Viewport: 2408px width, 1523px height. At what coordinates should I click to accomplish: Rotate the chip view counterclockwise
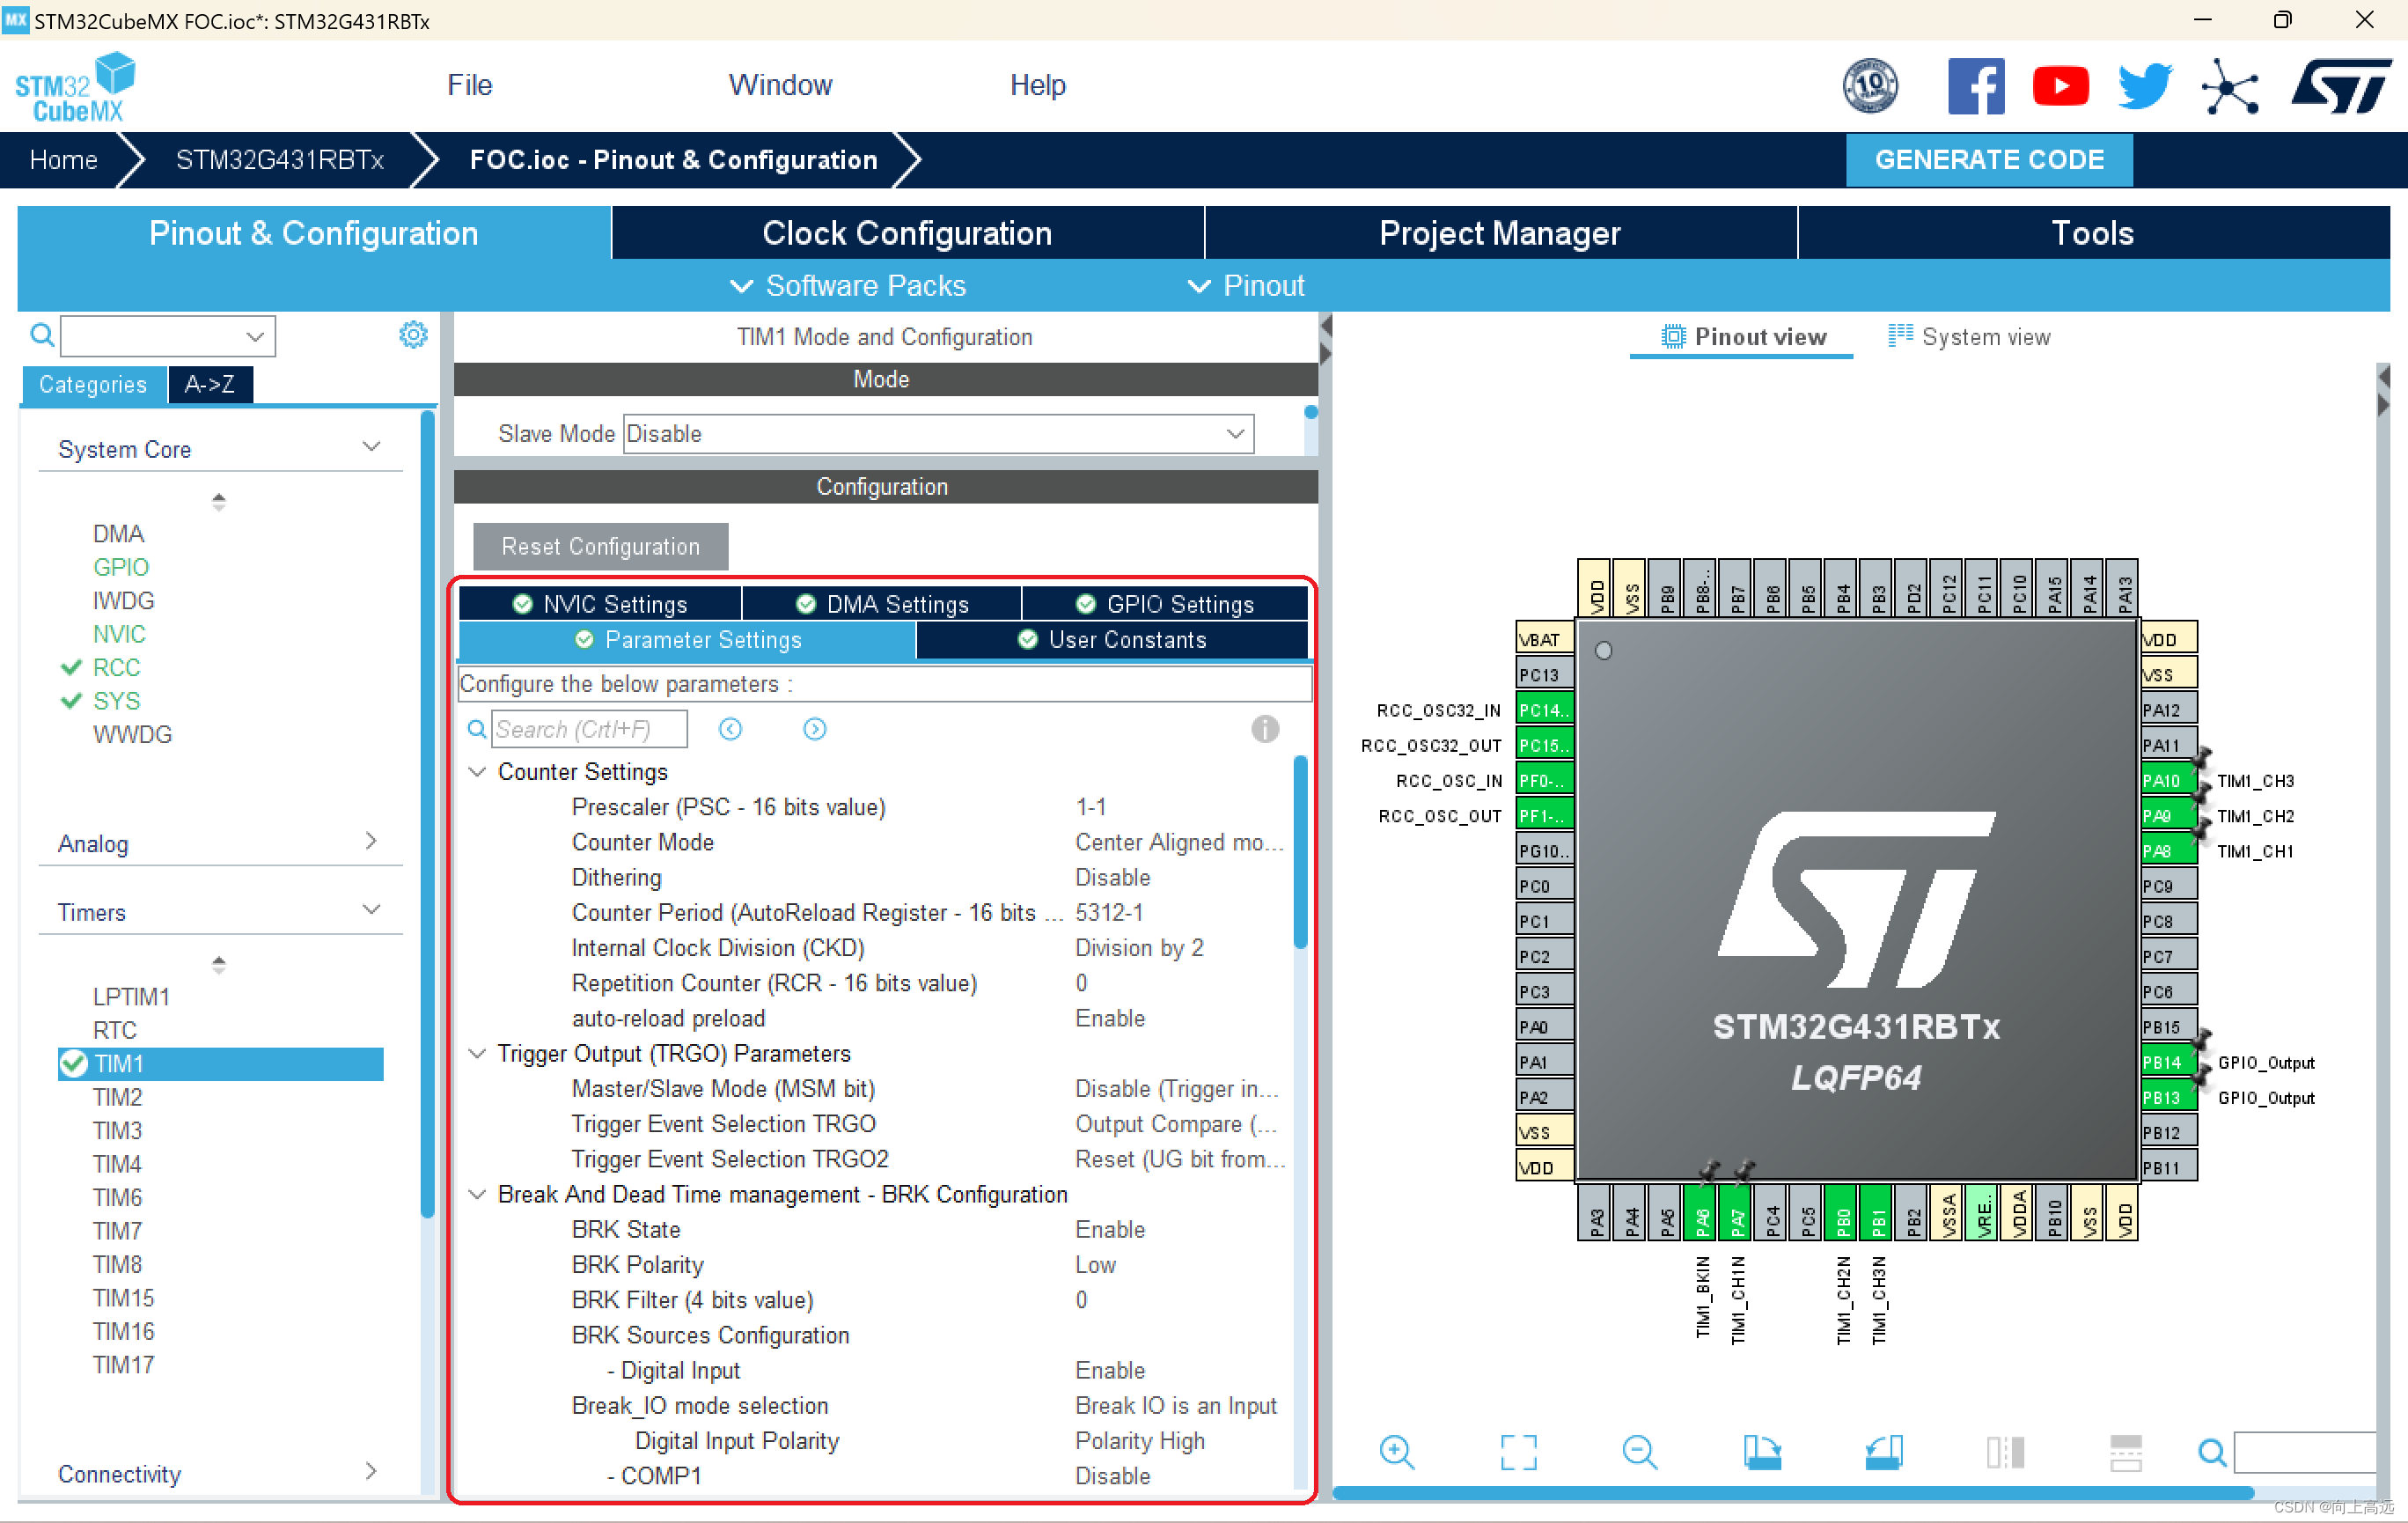pos(1884,1453)
